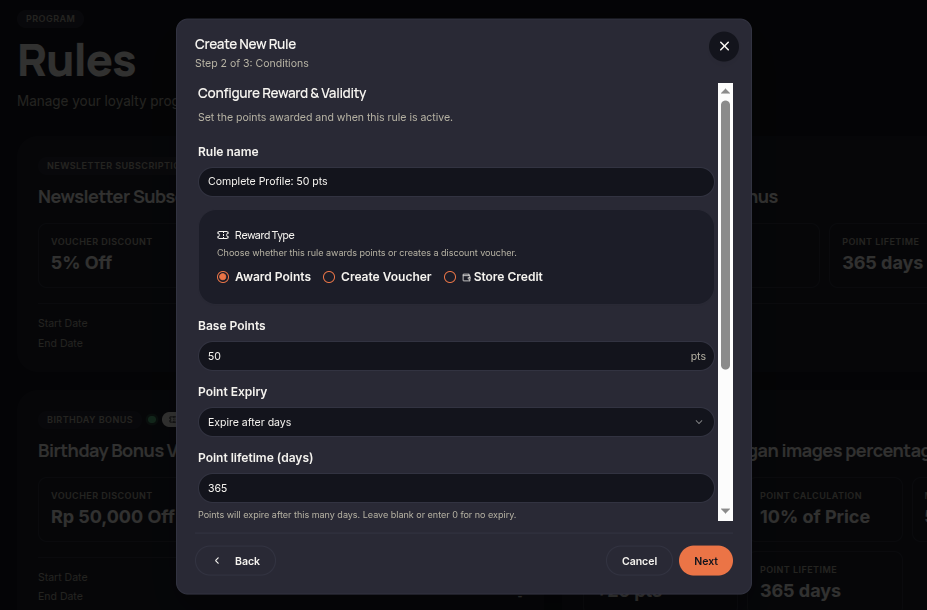
Task: Choose the Store Credit radio option
Action: point(450,277)
